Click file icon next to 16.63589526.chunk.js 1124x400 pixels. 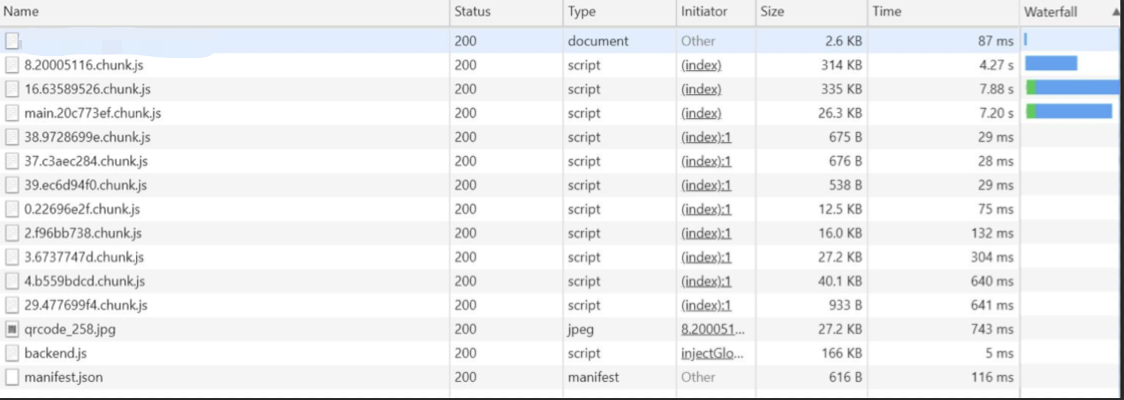tap(12, 89)
